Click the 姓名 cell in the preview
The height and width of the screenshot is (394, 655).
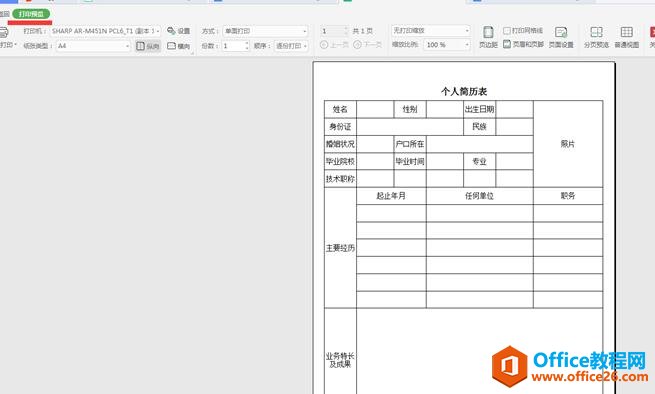click(340, 109)
